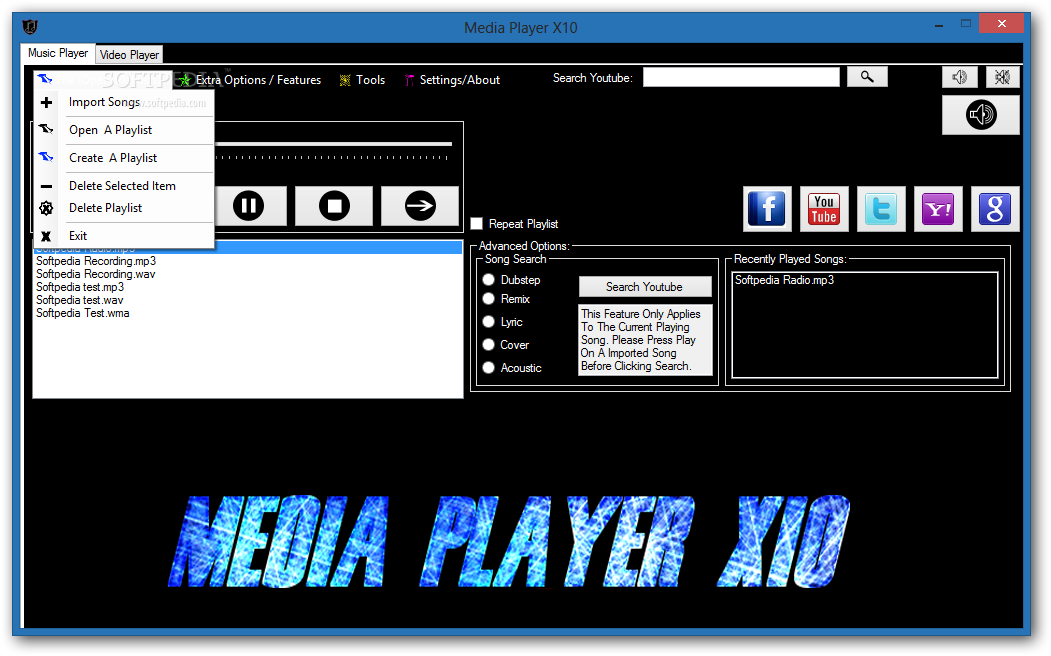Select Softpedia Test.wma in playlist

pos(82,313)
